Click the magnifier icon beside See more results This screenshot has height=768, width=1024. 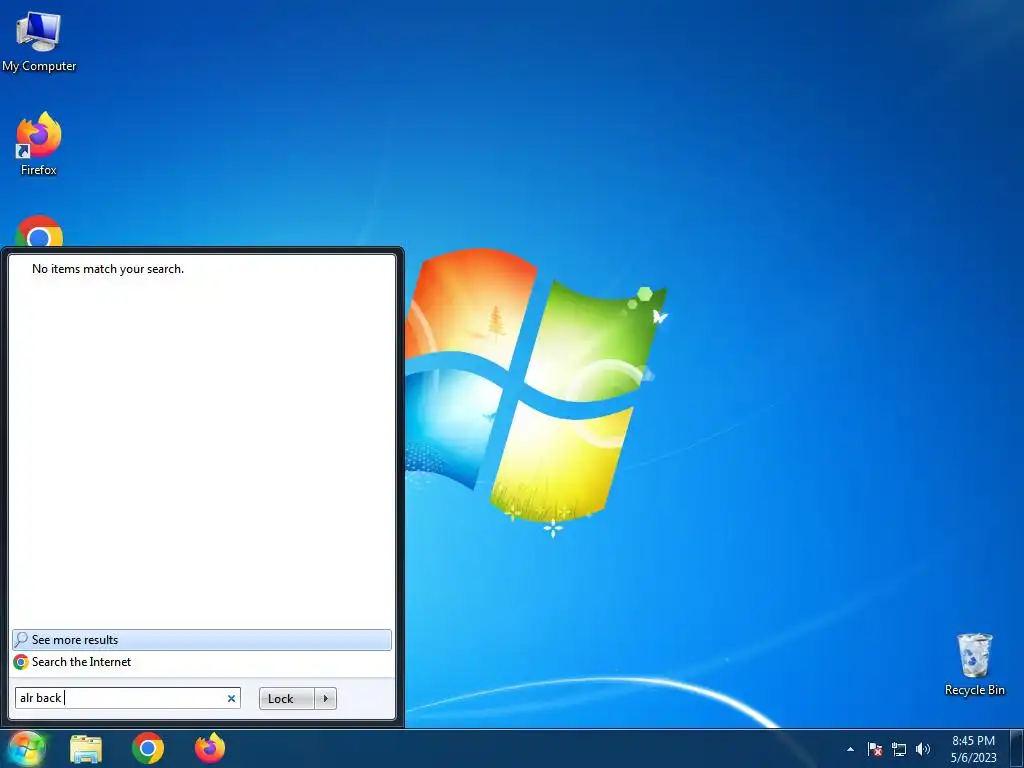point(21,640)
